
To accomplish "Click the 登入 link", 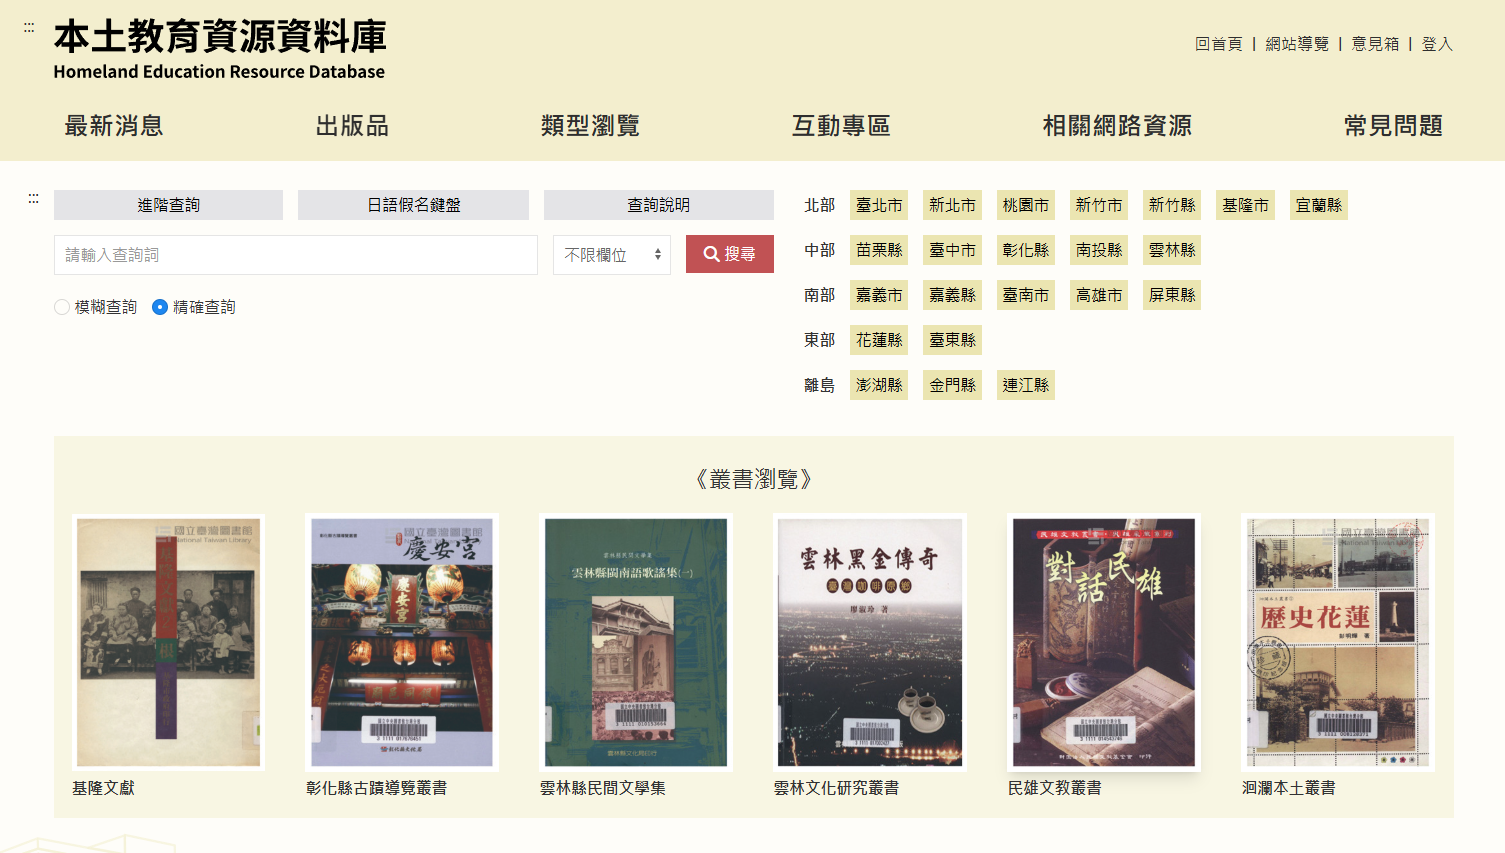I will [x=1438, y=45].
